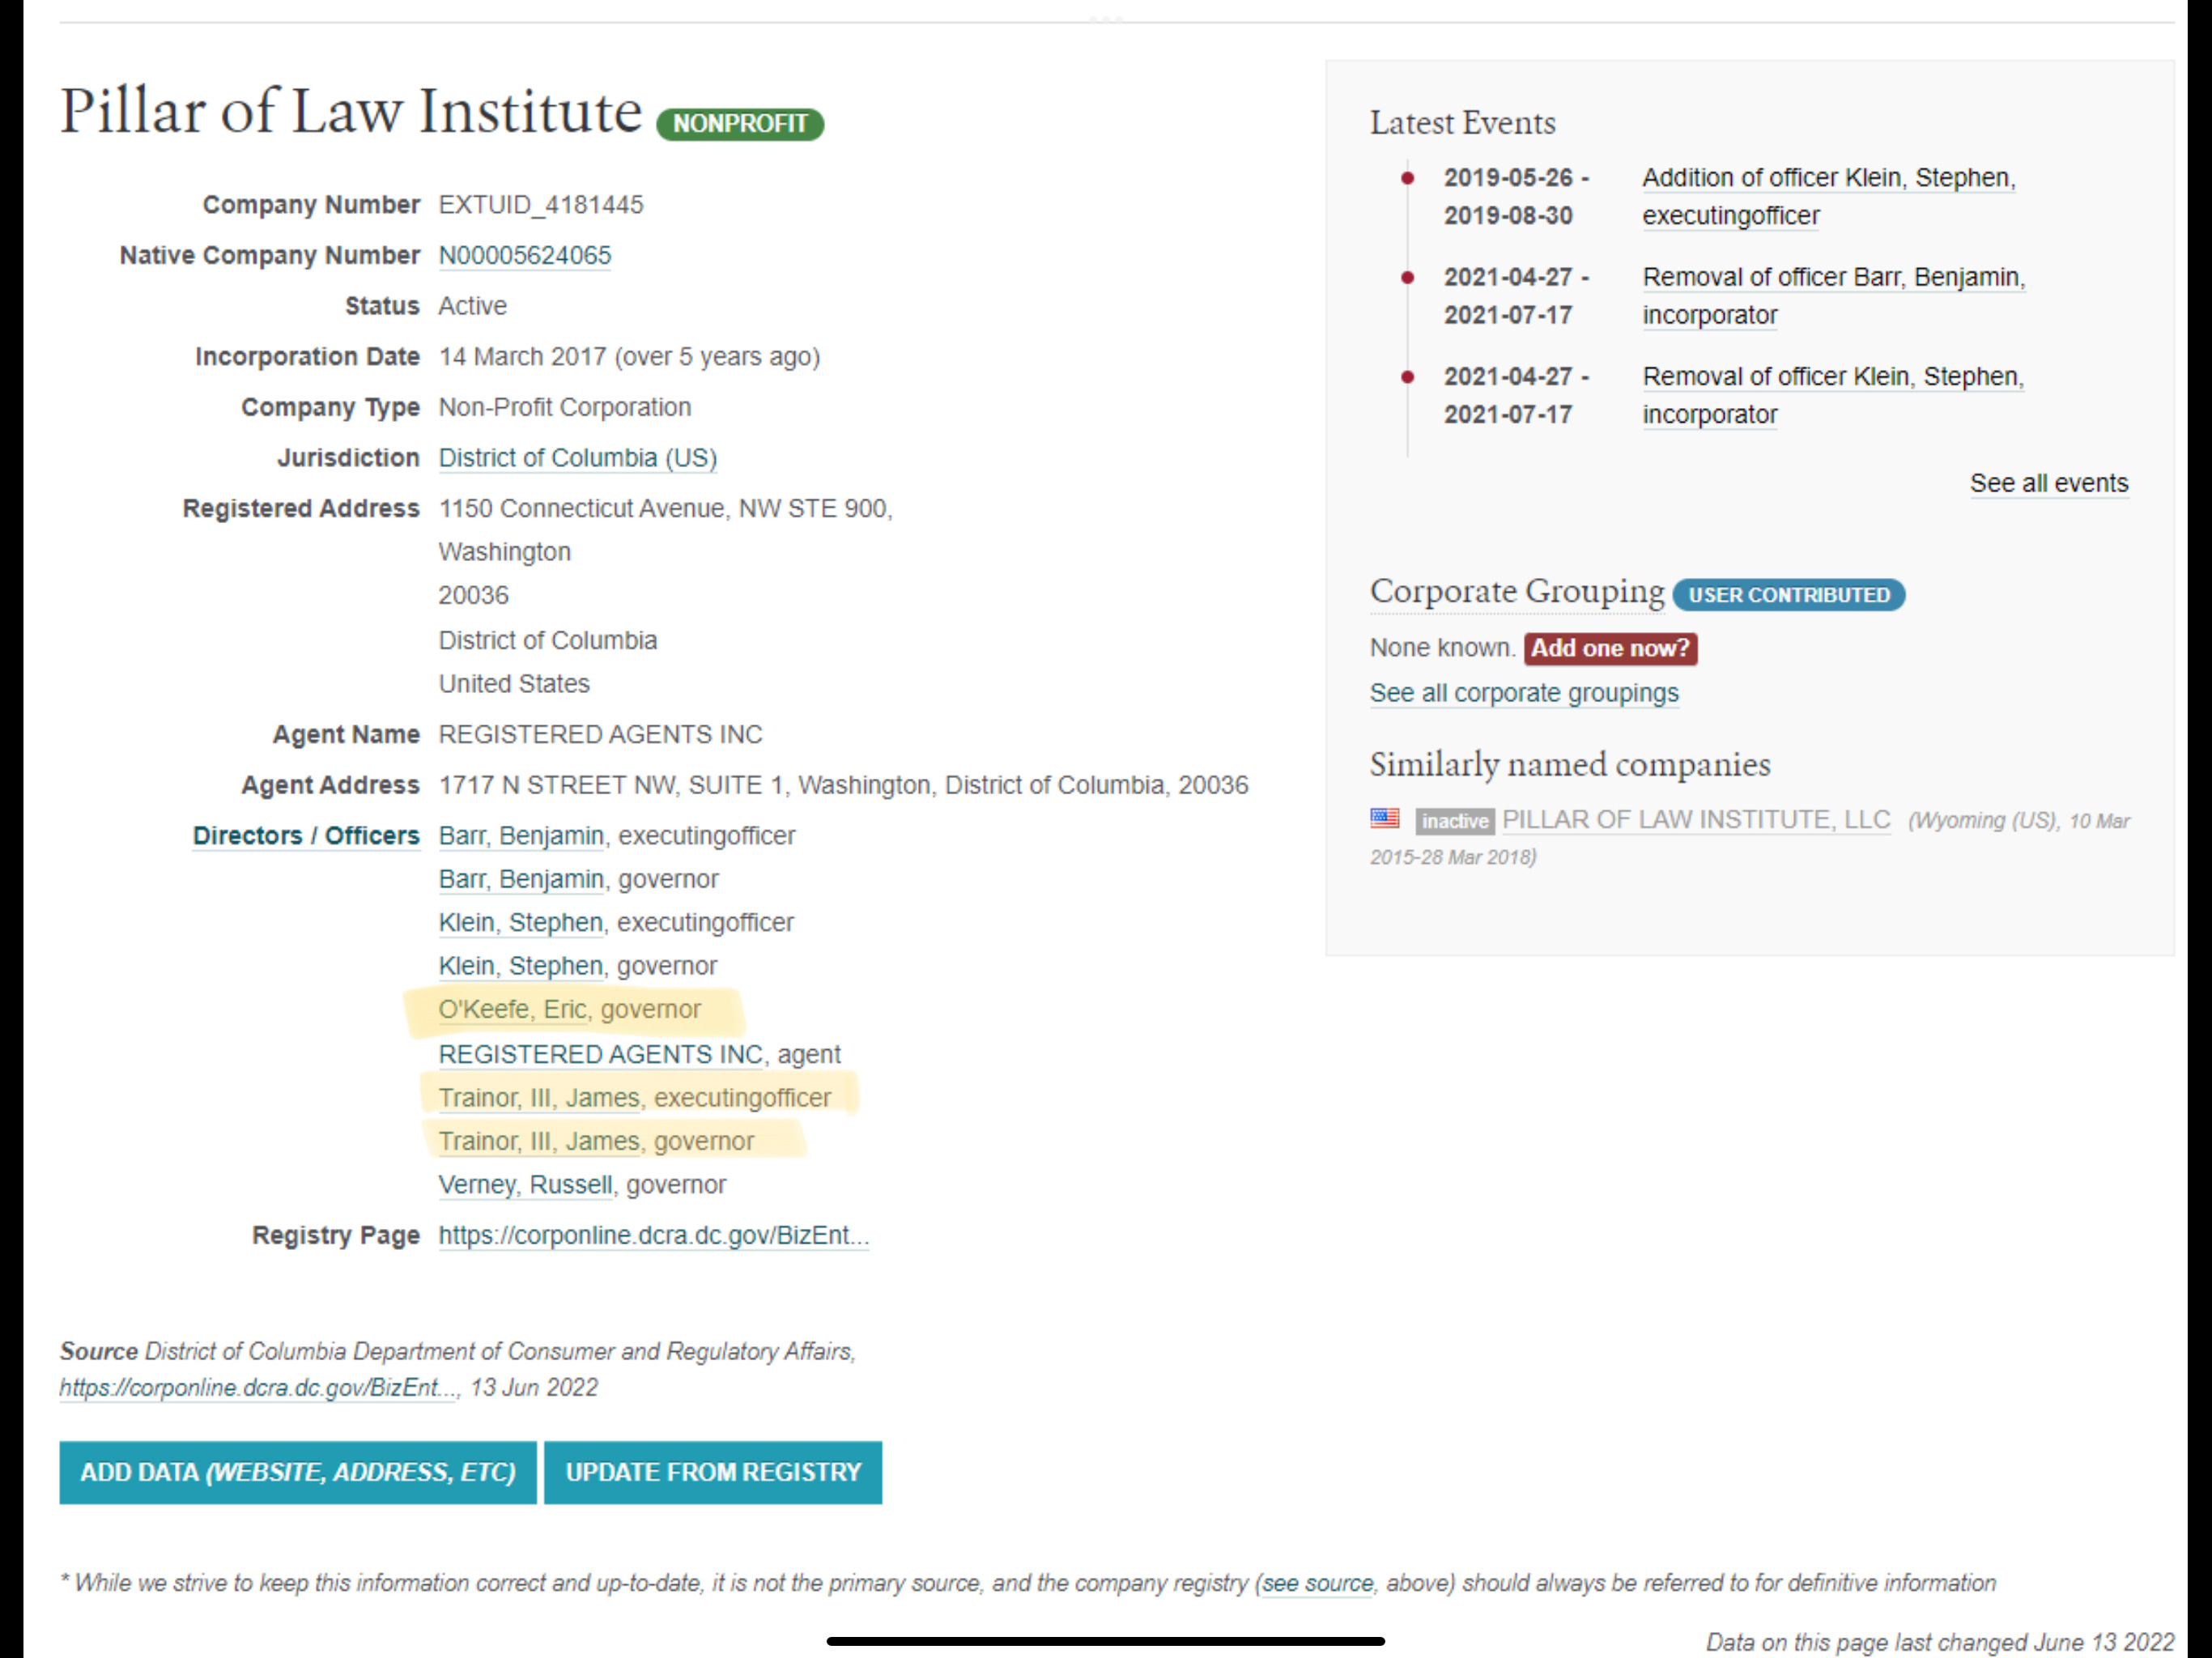Open the Corporate Grouping heading link
This screenshot has width=2212, height=1658.
click(x=1517, y=591)
